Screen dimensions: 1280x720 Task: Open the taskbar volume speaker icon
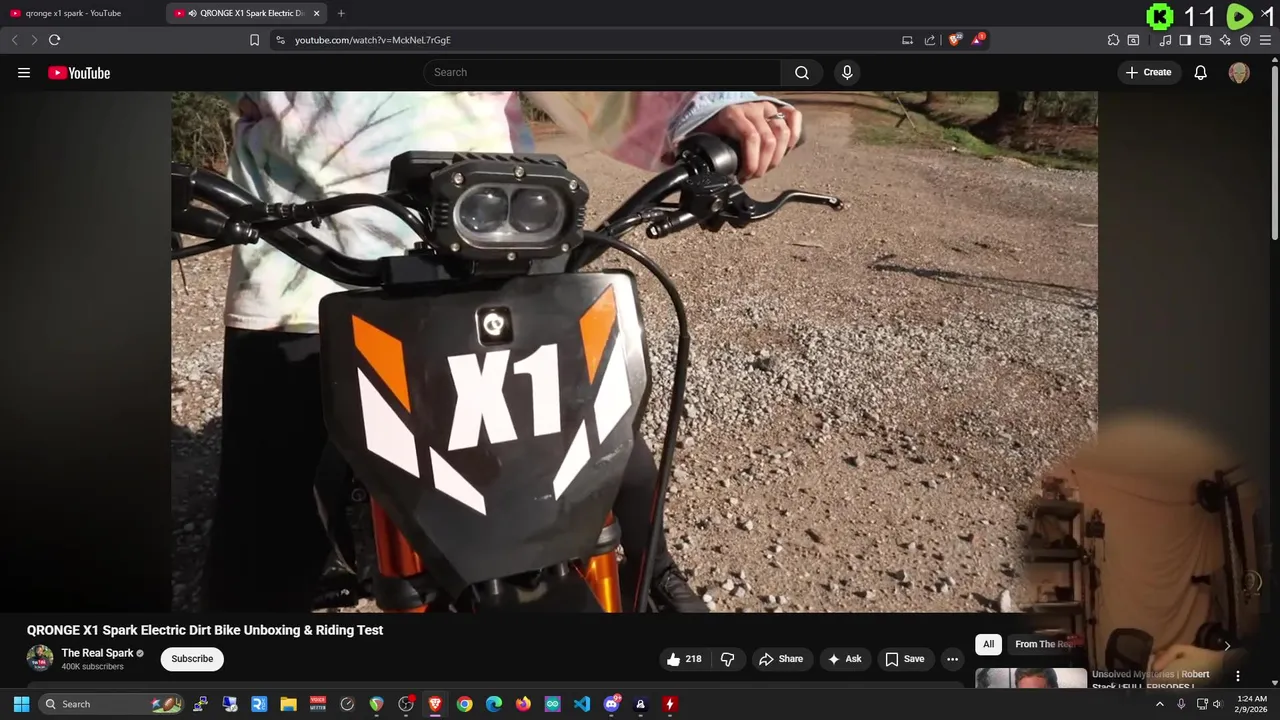pos(1217,704)
